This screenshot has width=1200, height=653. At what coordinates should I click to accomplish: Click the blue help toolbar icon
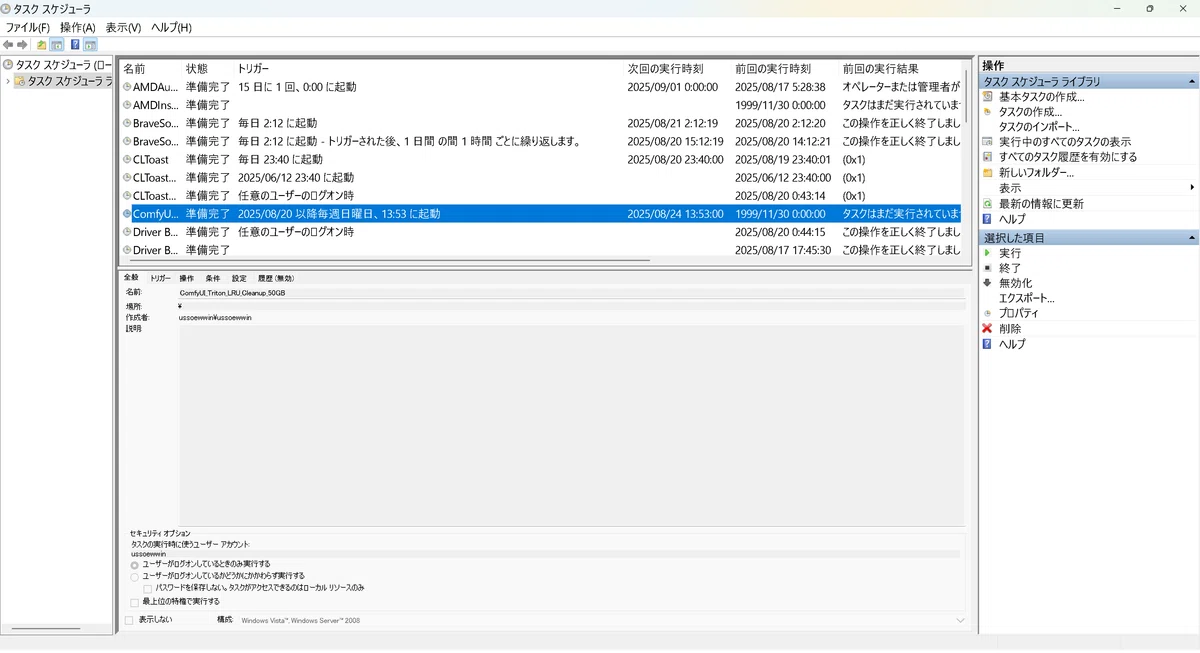pos(75,45)
